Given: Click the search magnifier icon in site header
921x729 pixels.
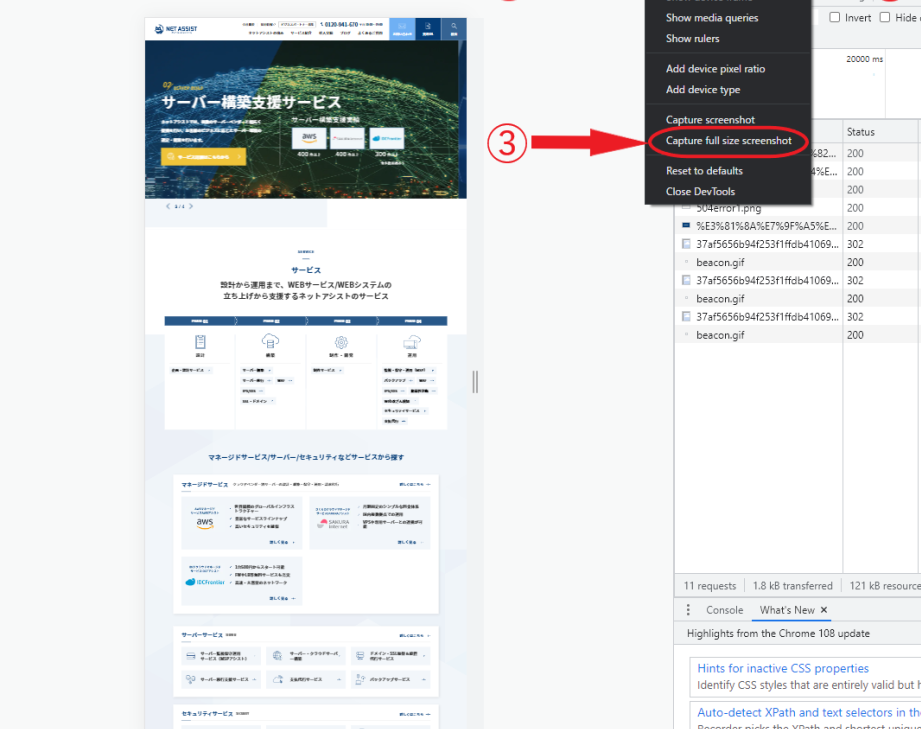Looking at the screenshot, I should point(454,28).
